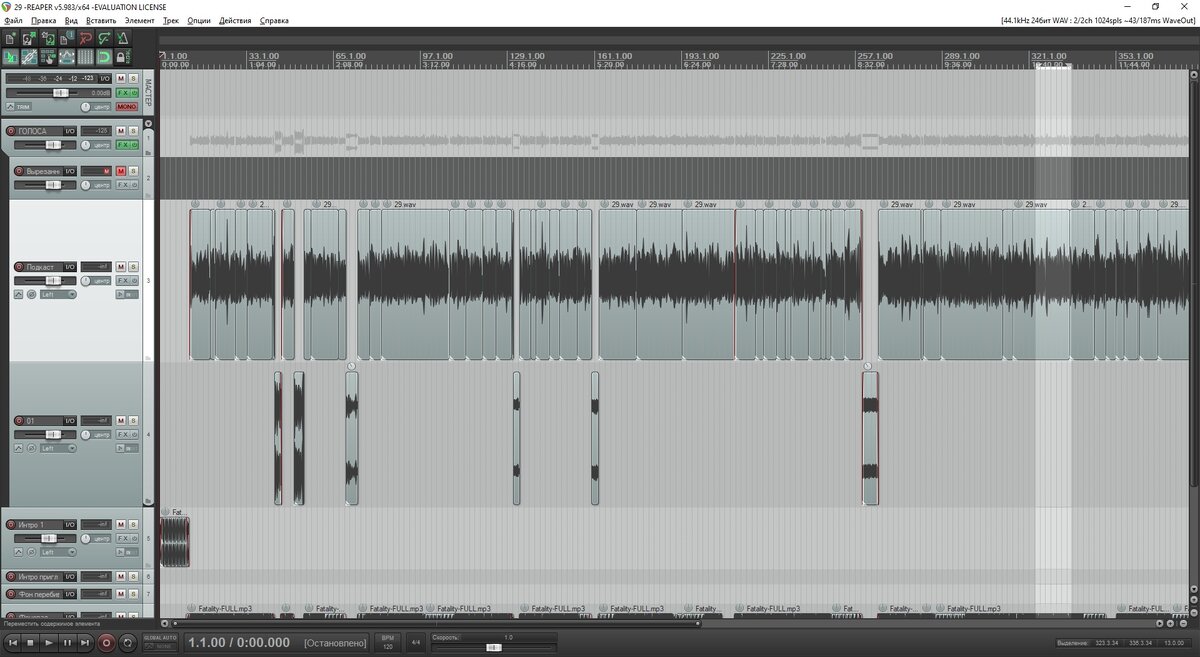Open the Трек menu
This screenshot has width=1200, height=657.
171,20
